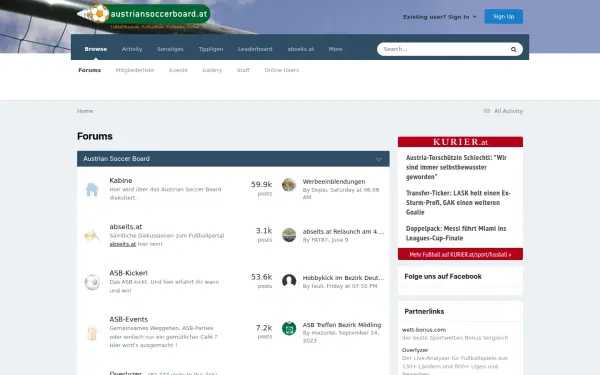Image resolution: width=600 pixels, height=375 pixels.
Task: Open Transfer-Ticker LASK headline
Action: tap(458, 202)
